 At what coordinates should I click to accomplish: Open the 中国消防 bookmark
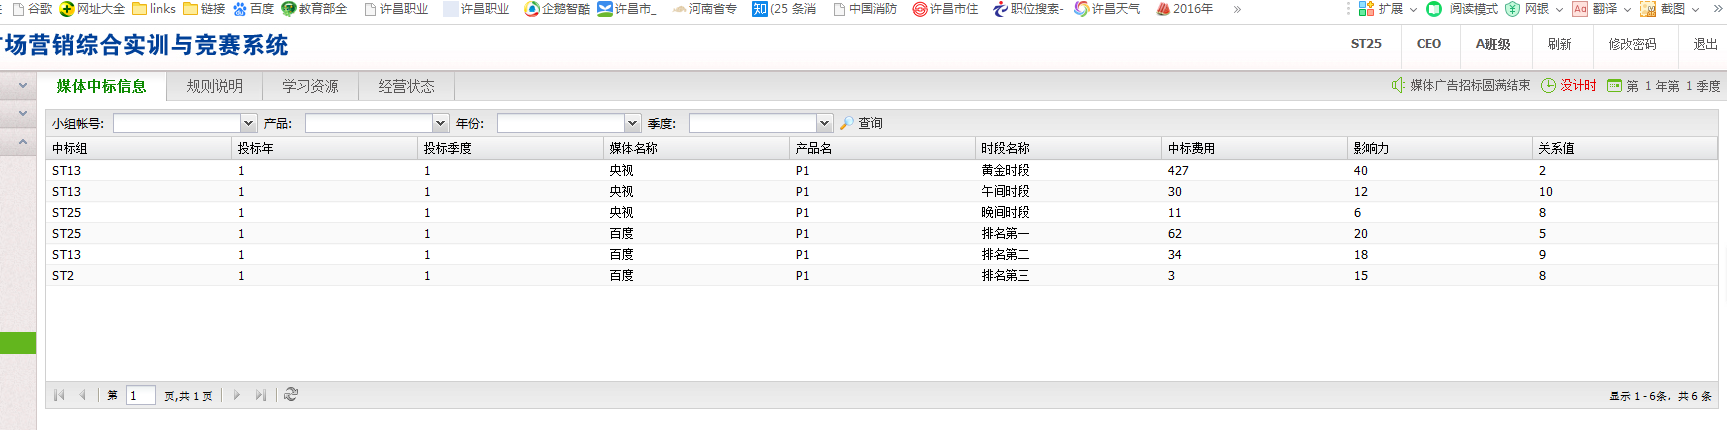coord(865,9)
